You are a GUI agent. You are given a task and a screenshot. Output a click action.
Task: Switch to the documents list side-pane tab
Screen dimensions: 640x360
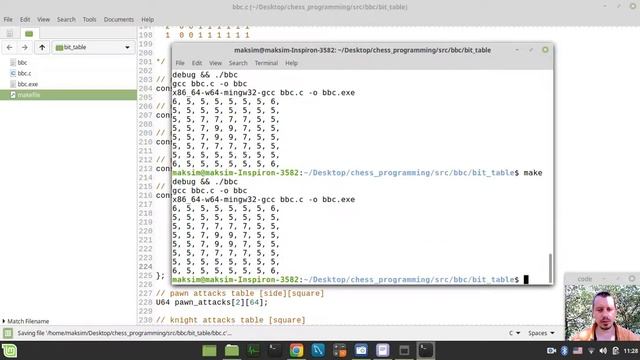(x=10, y=33)
